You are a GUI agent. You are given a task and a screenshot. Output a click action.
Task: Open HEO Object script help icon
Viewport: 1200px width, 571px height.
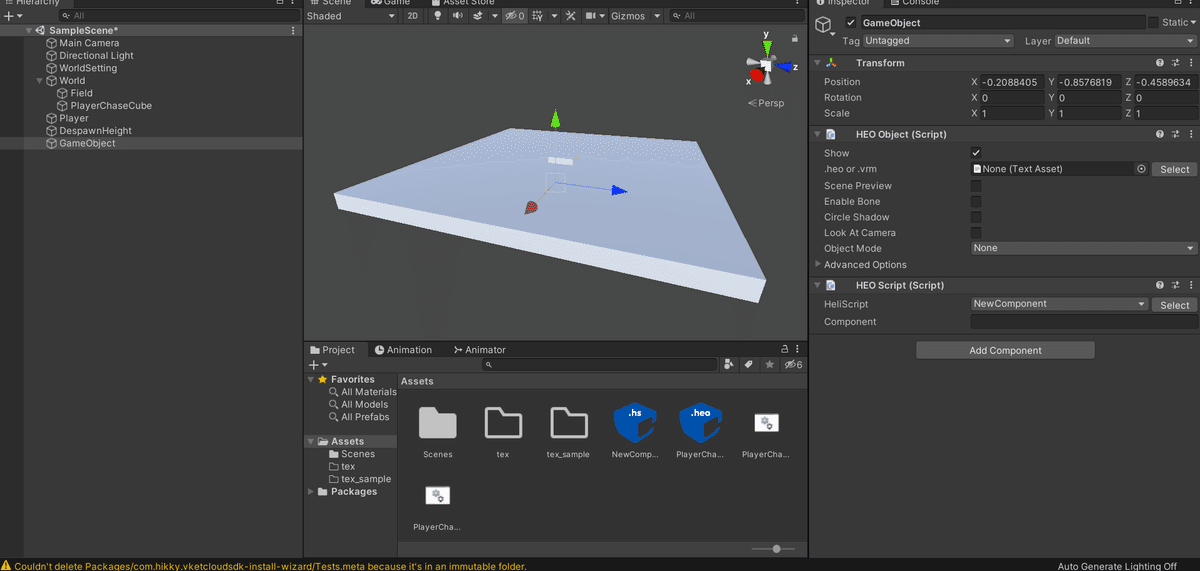pyautogui.click(x=1160, y=134)
